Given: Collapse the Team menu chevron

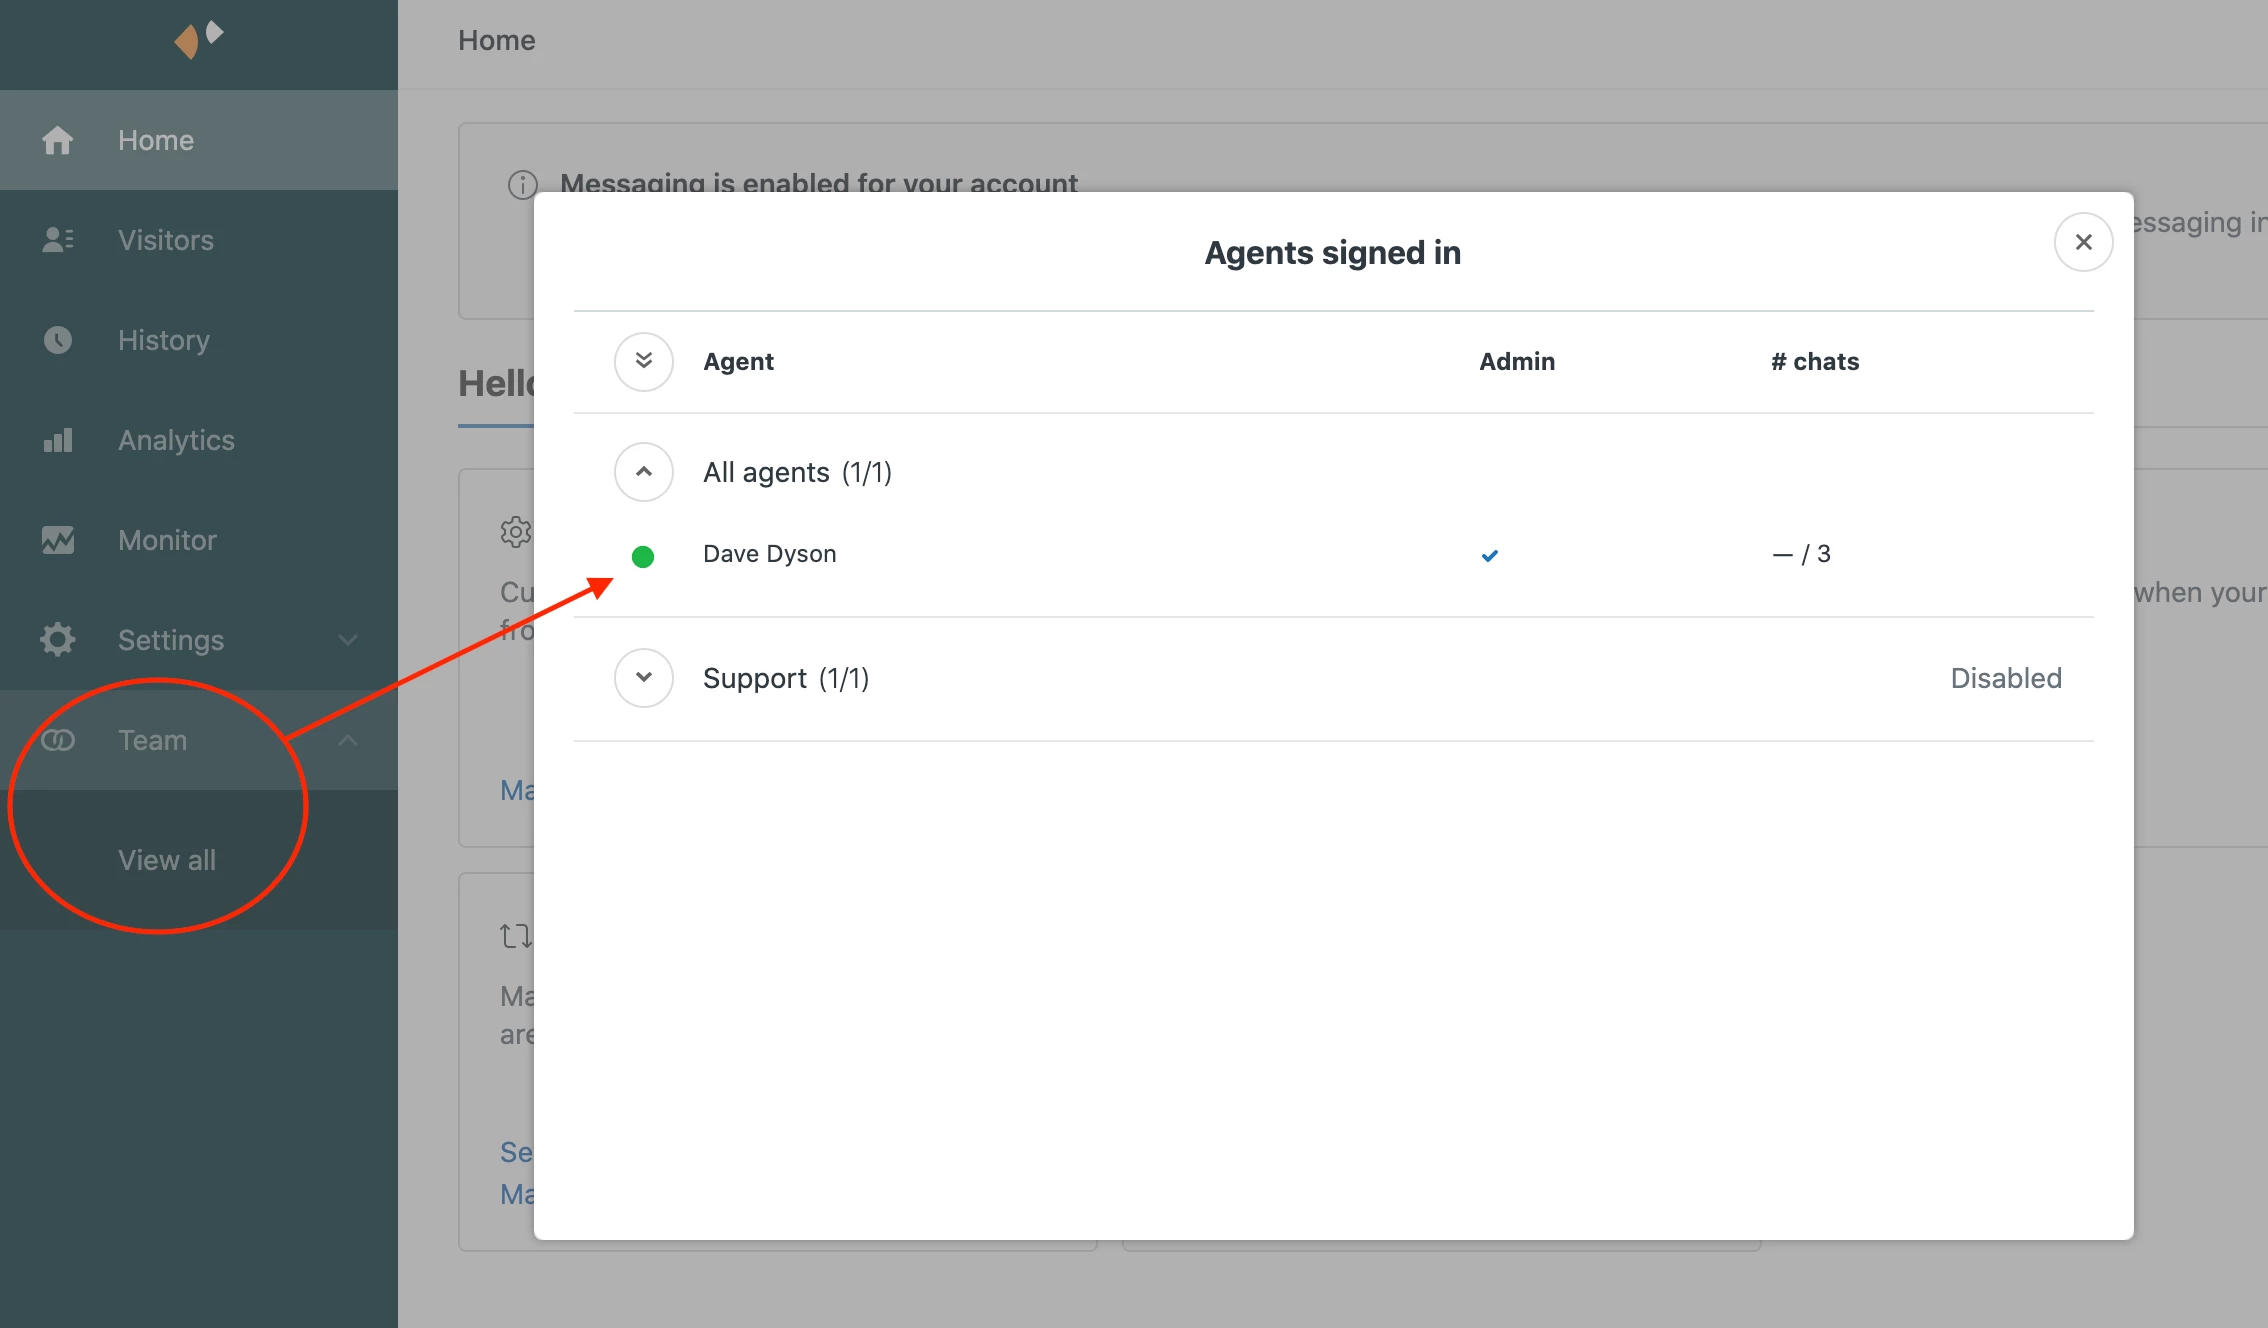Looking at the screenshot, I should (347, 740).
